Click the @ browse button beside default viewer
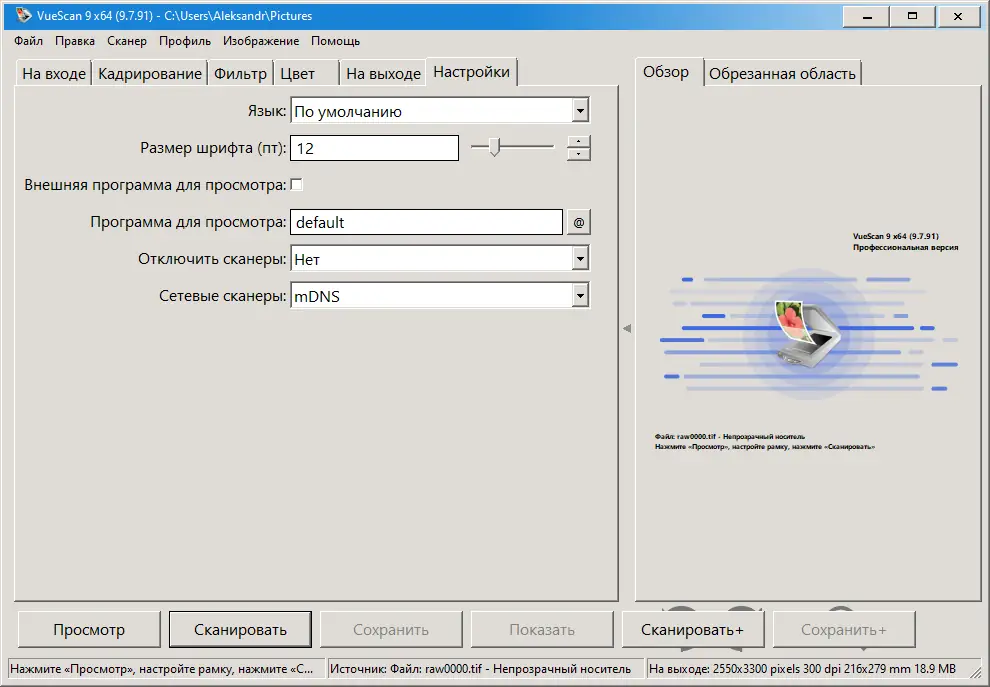The height and width of the screenshot is (687, 990). pos(578,222)
